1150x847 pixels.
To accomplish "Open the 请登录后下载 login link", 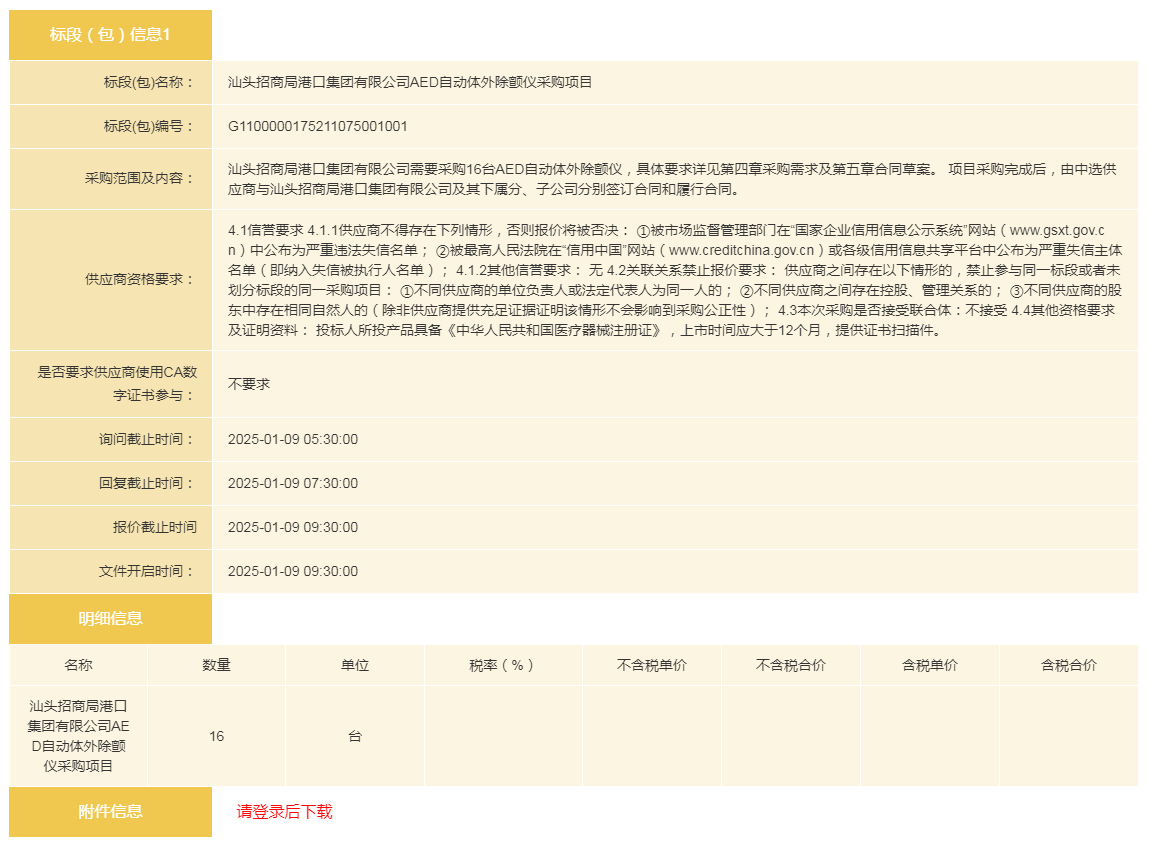I will [x=284, y=811].
